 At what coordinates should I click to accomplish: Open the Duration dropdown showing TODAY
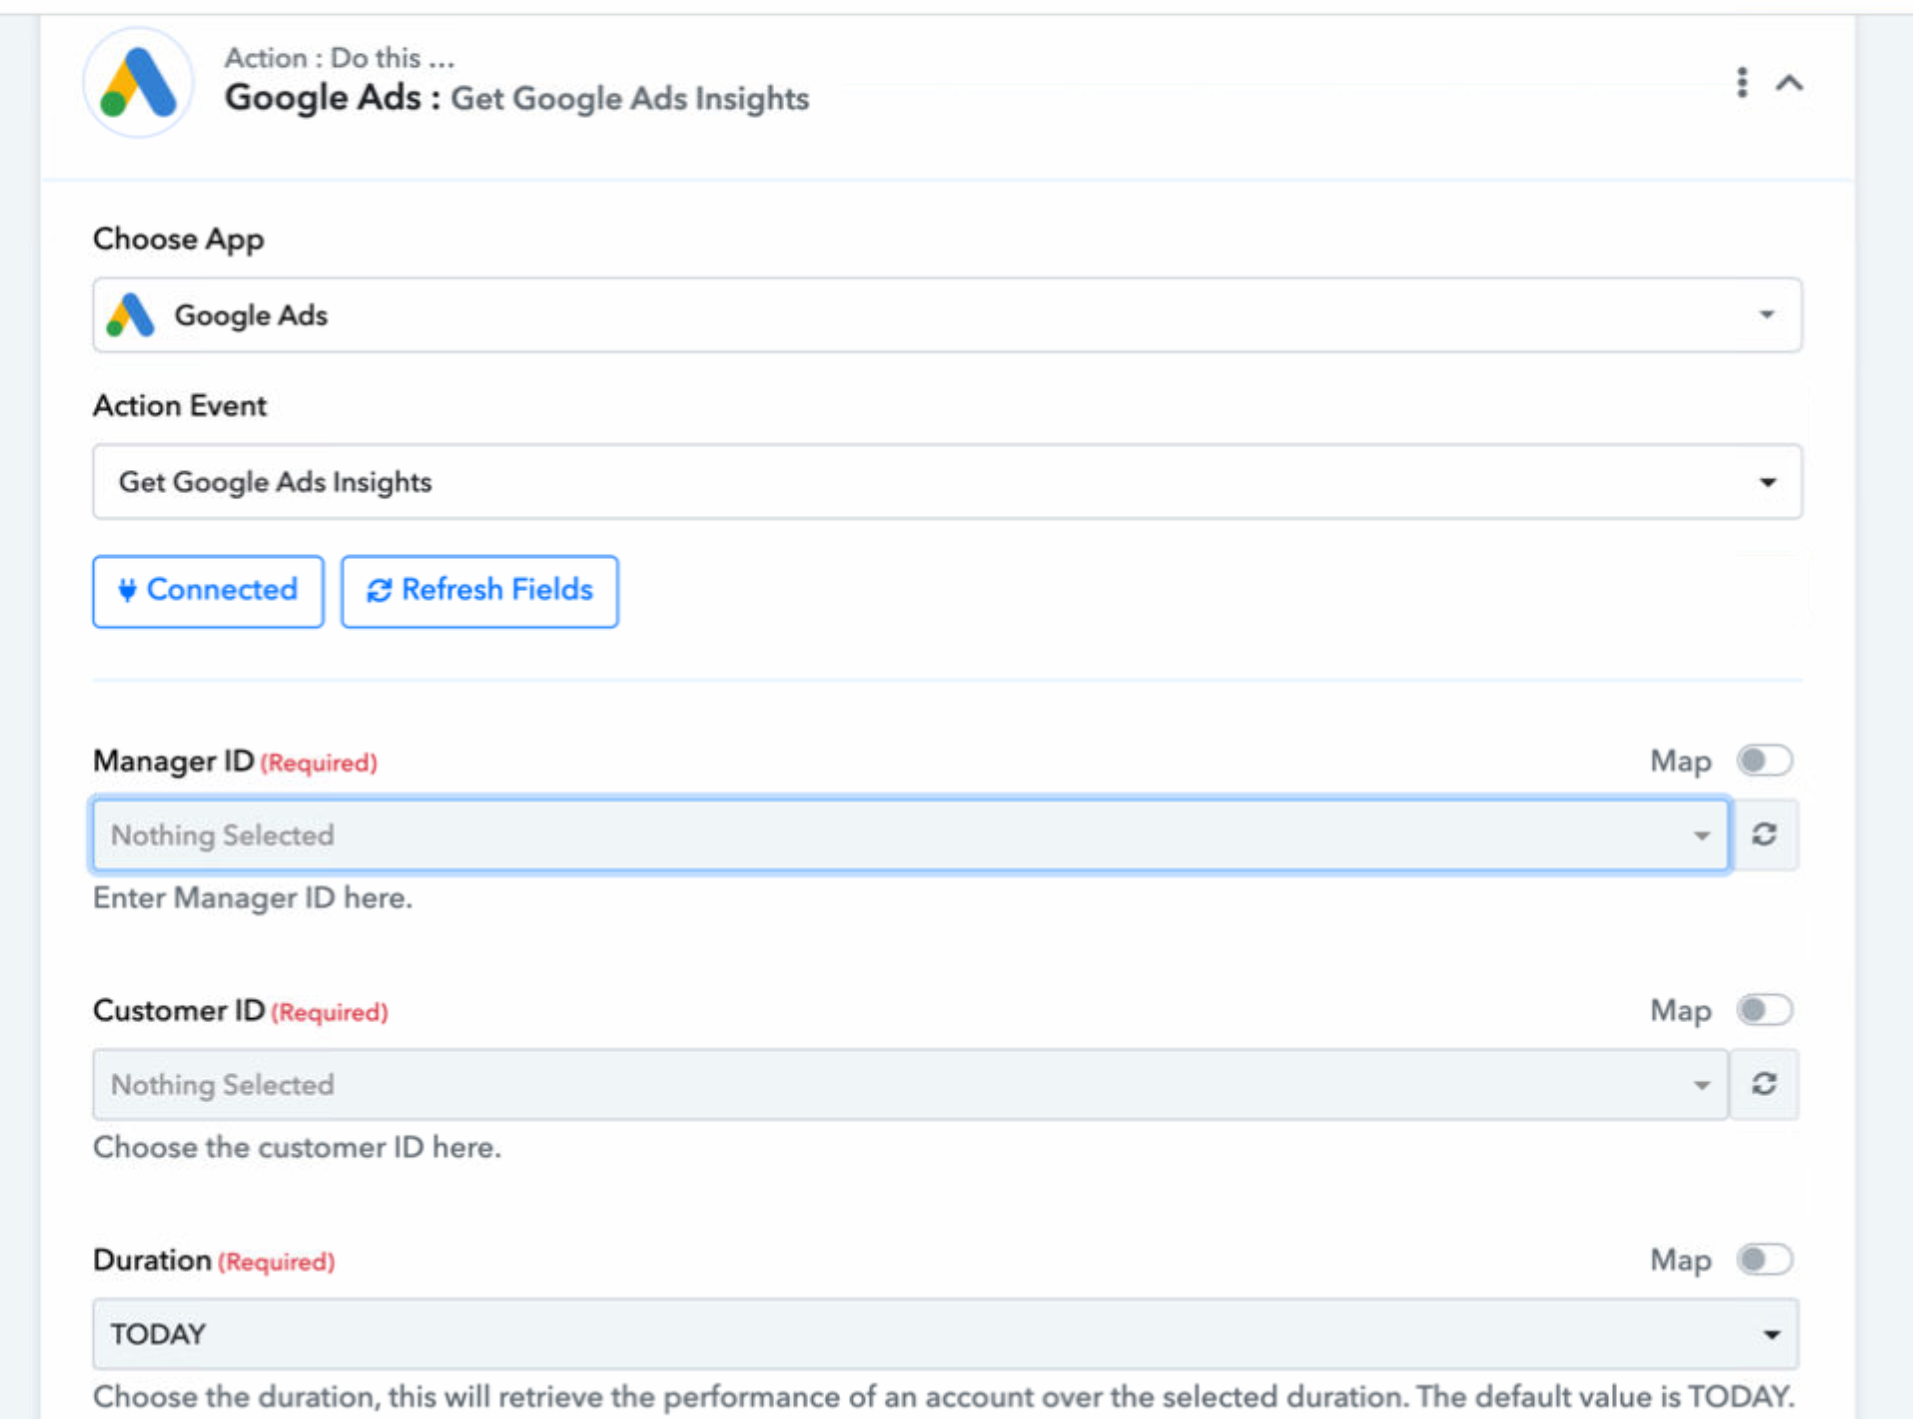click(945, 1334)
